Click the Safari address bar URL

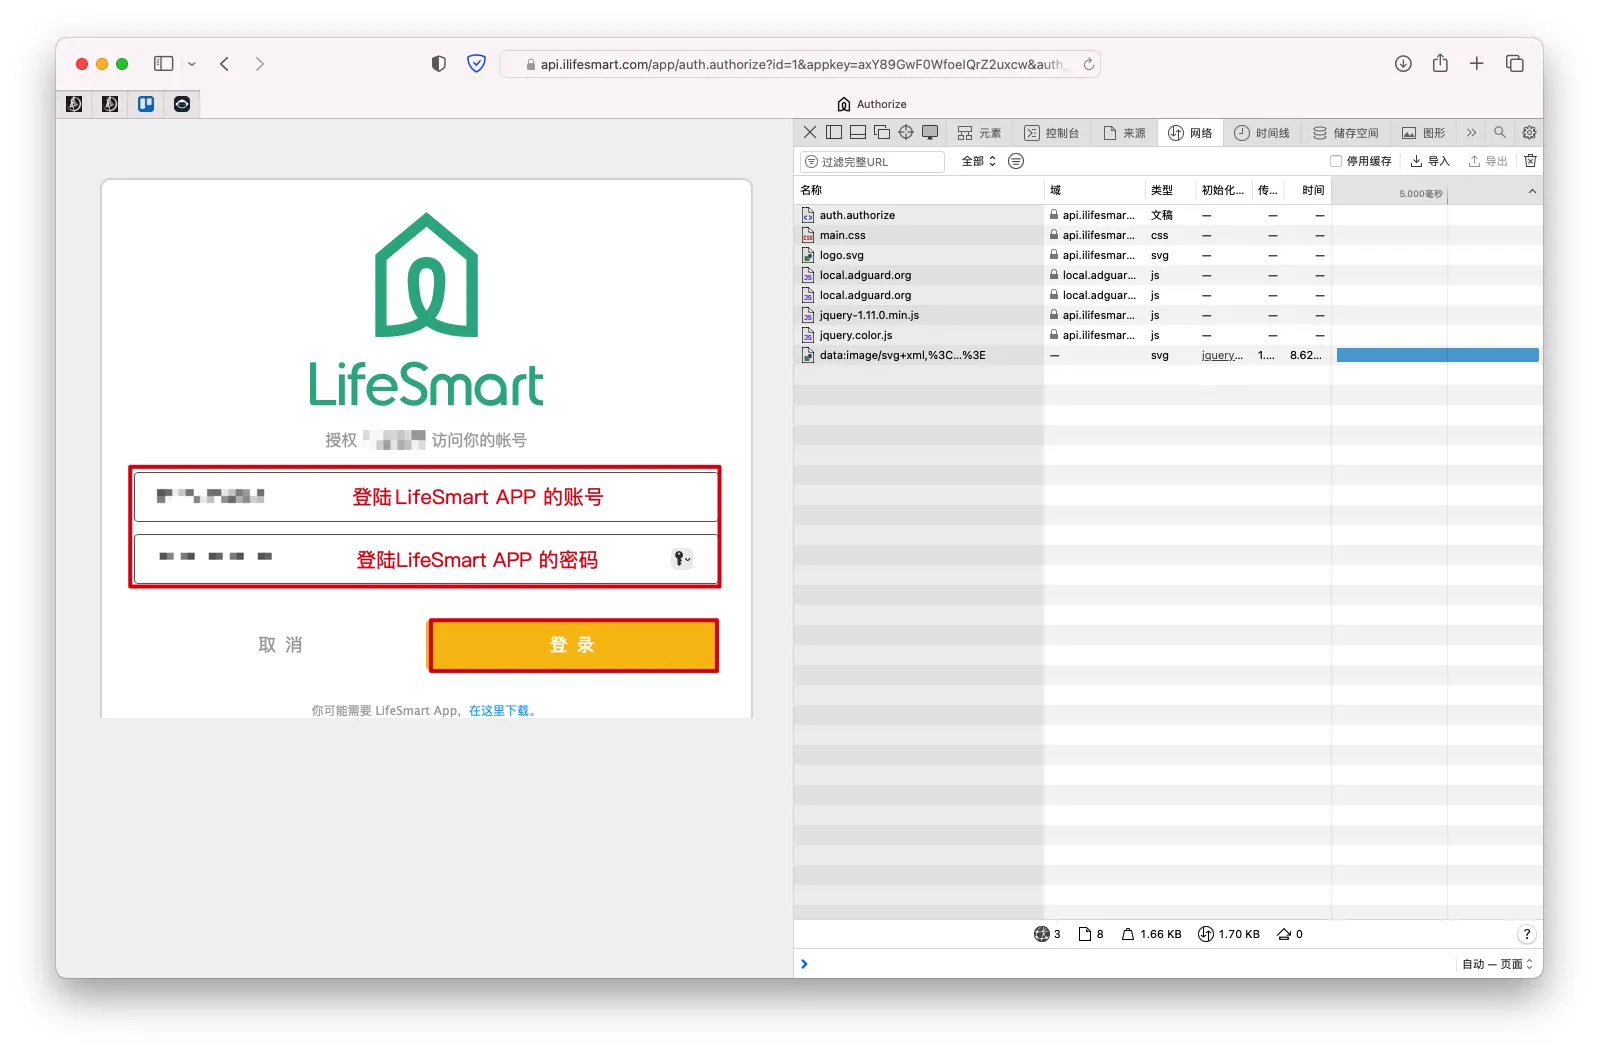pyautogui.click(x=801, y=64)
